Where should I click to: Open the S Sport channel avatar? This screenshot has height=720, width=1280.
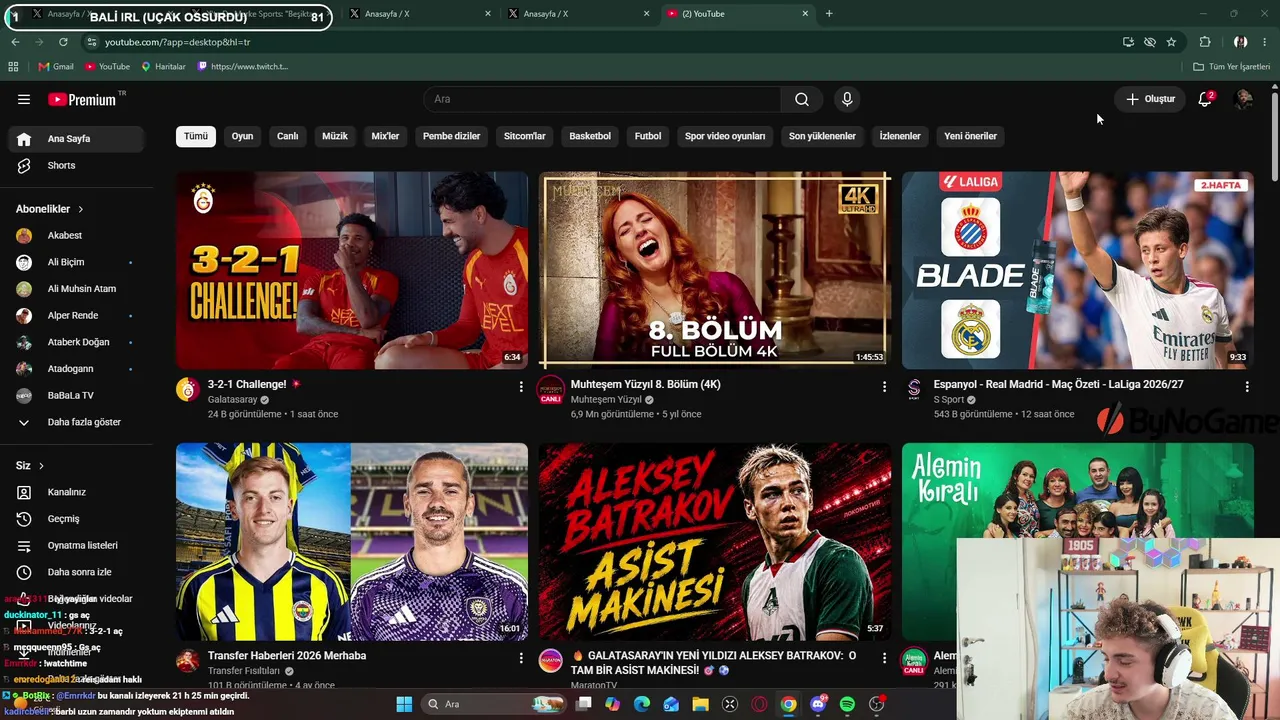pos(914,390)
